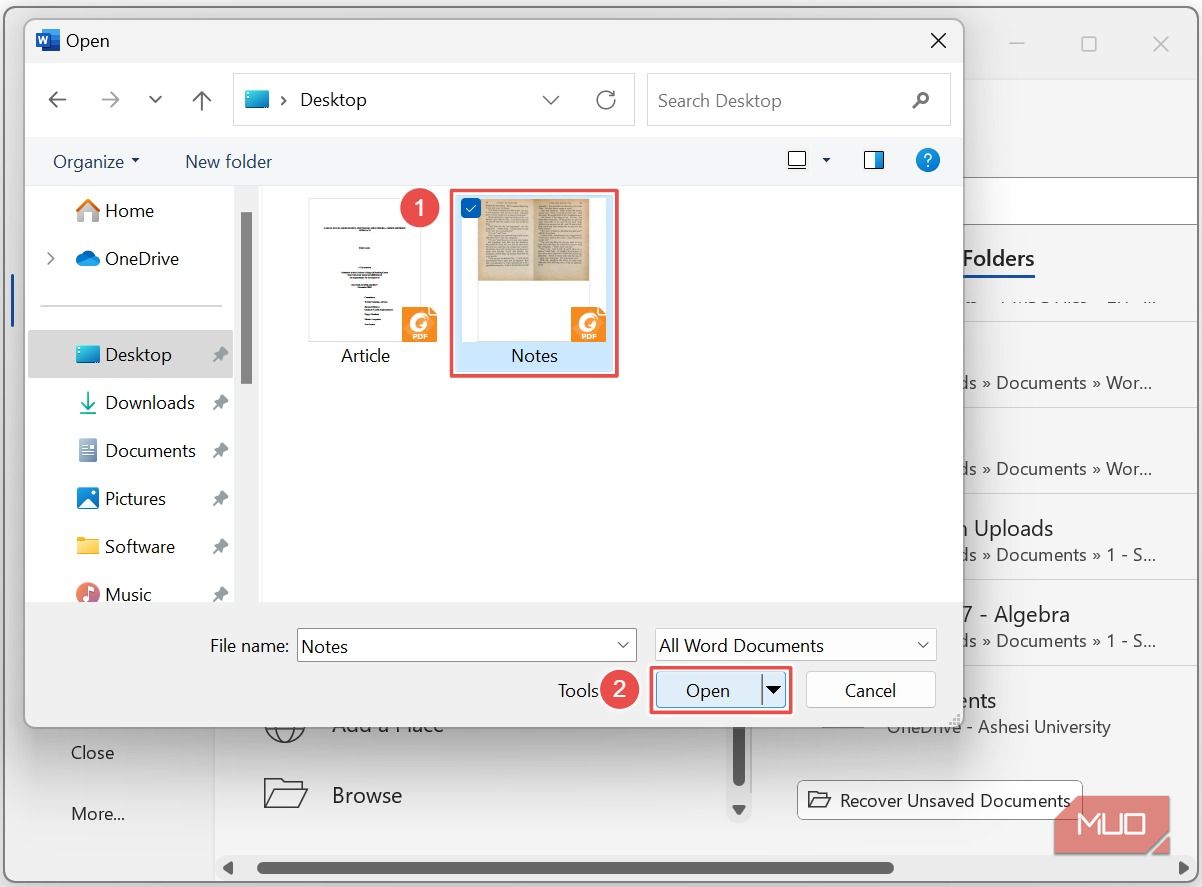Screen dimensions: 1202x887
Task: Refresh the Desktop folder view
Action: click(606, 100)
